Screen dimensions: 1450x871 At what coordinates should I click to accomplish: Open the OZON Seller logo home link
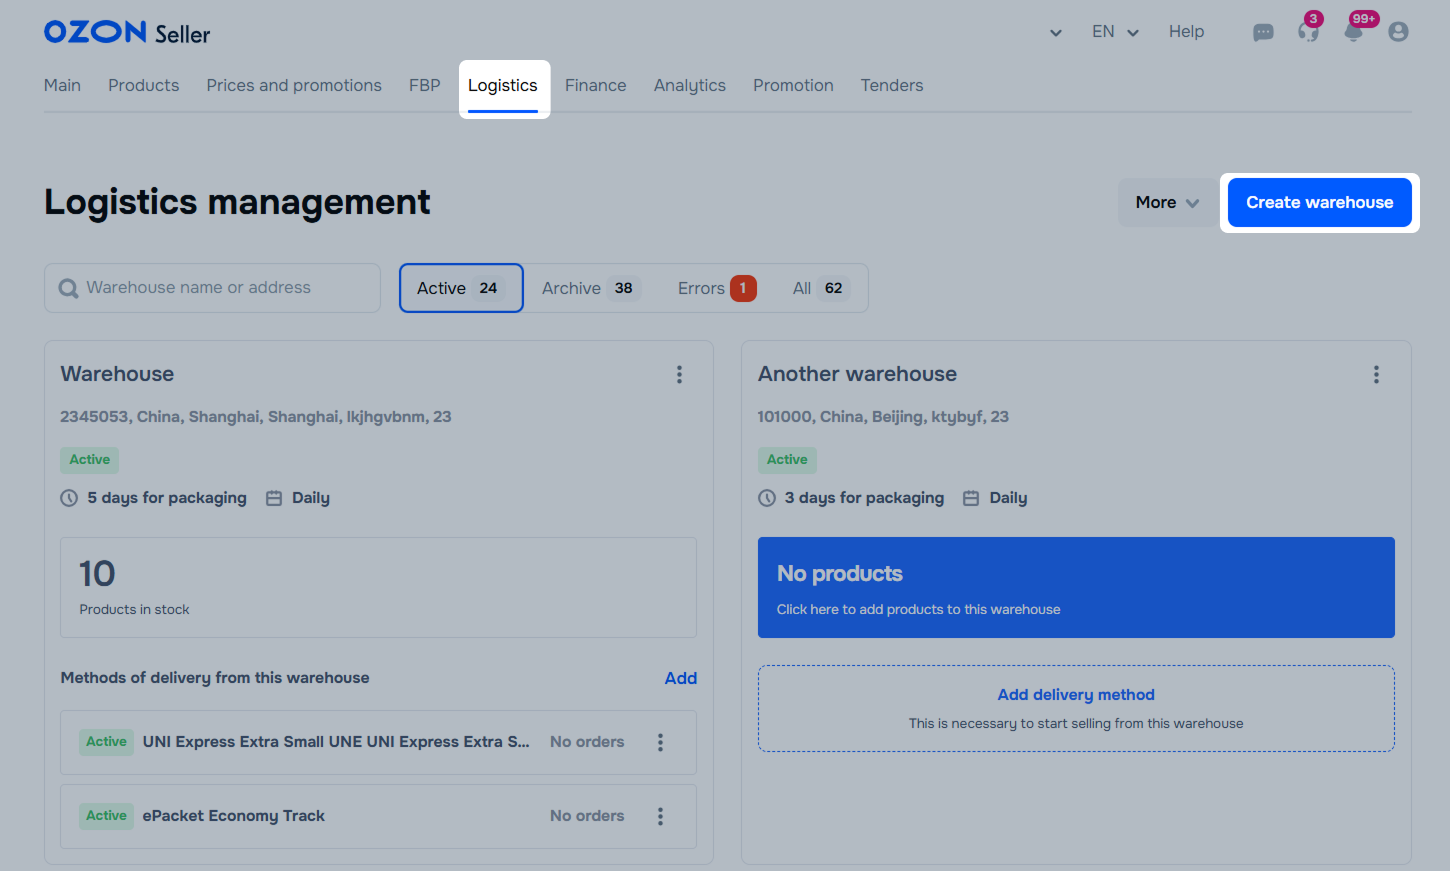click(x=127, y=32)
